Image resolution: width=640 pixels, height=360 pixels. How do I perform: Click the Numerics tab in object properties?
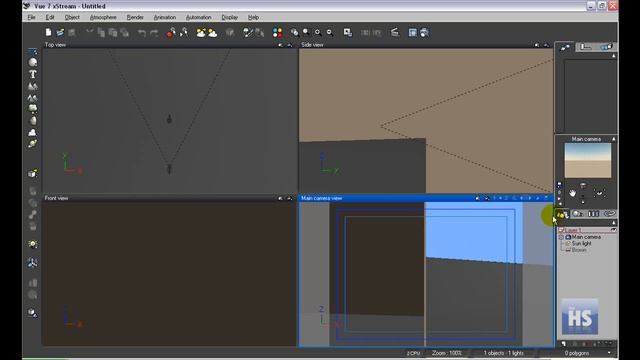click(586, 47)
